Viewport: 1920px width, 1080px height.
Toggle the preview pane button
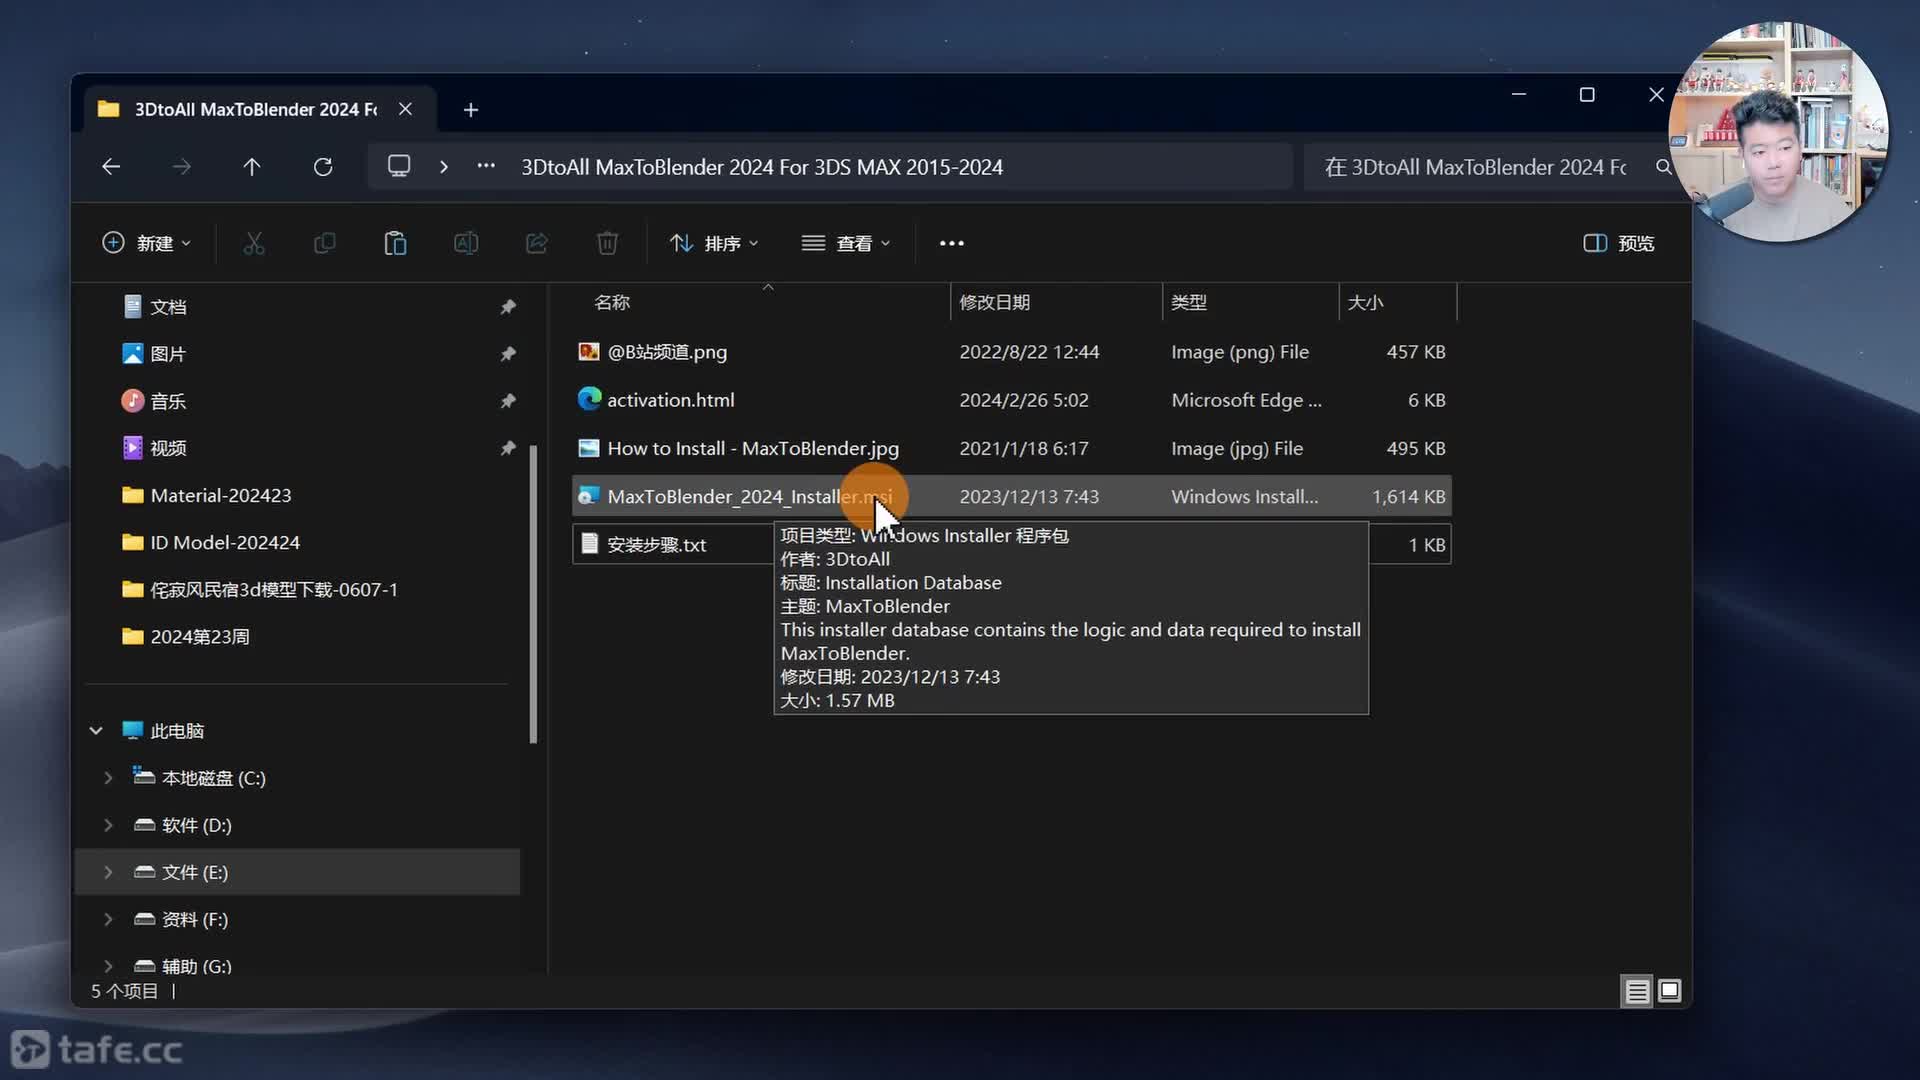coord(1618,243)
